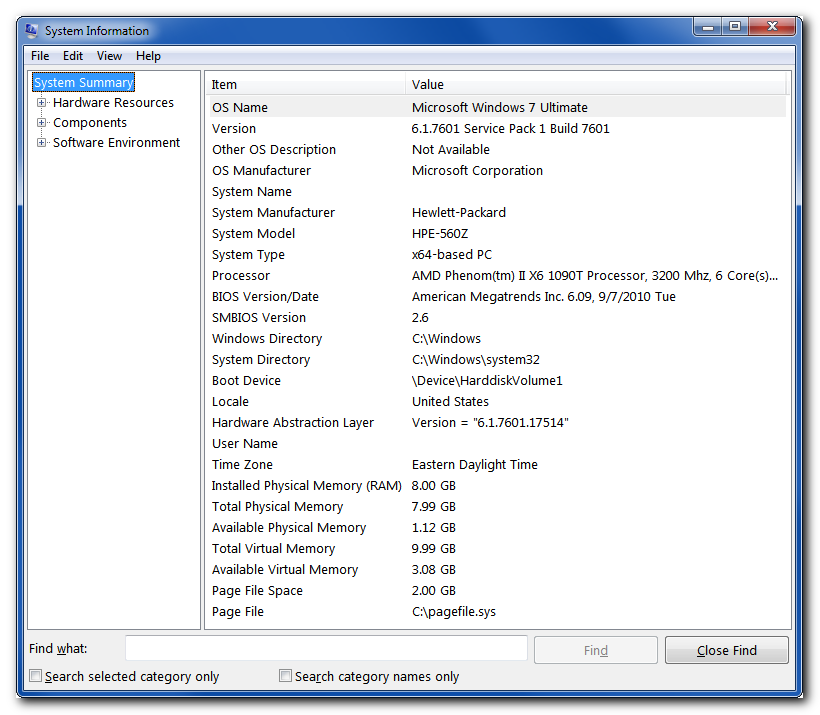Maximize the System Information window

[735, 26]
